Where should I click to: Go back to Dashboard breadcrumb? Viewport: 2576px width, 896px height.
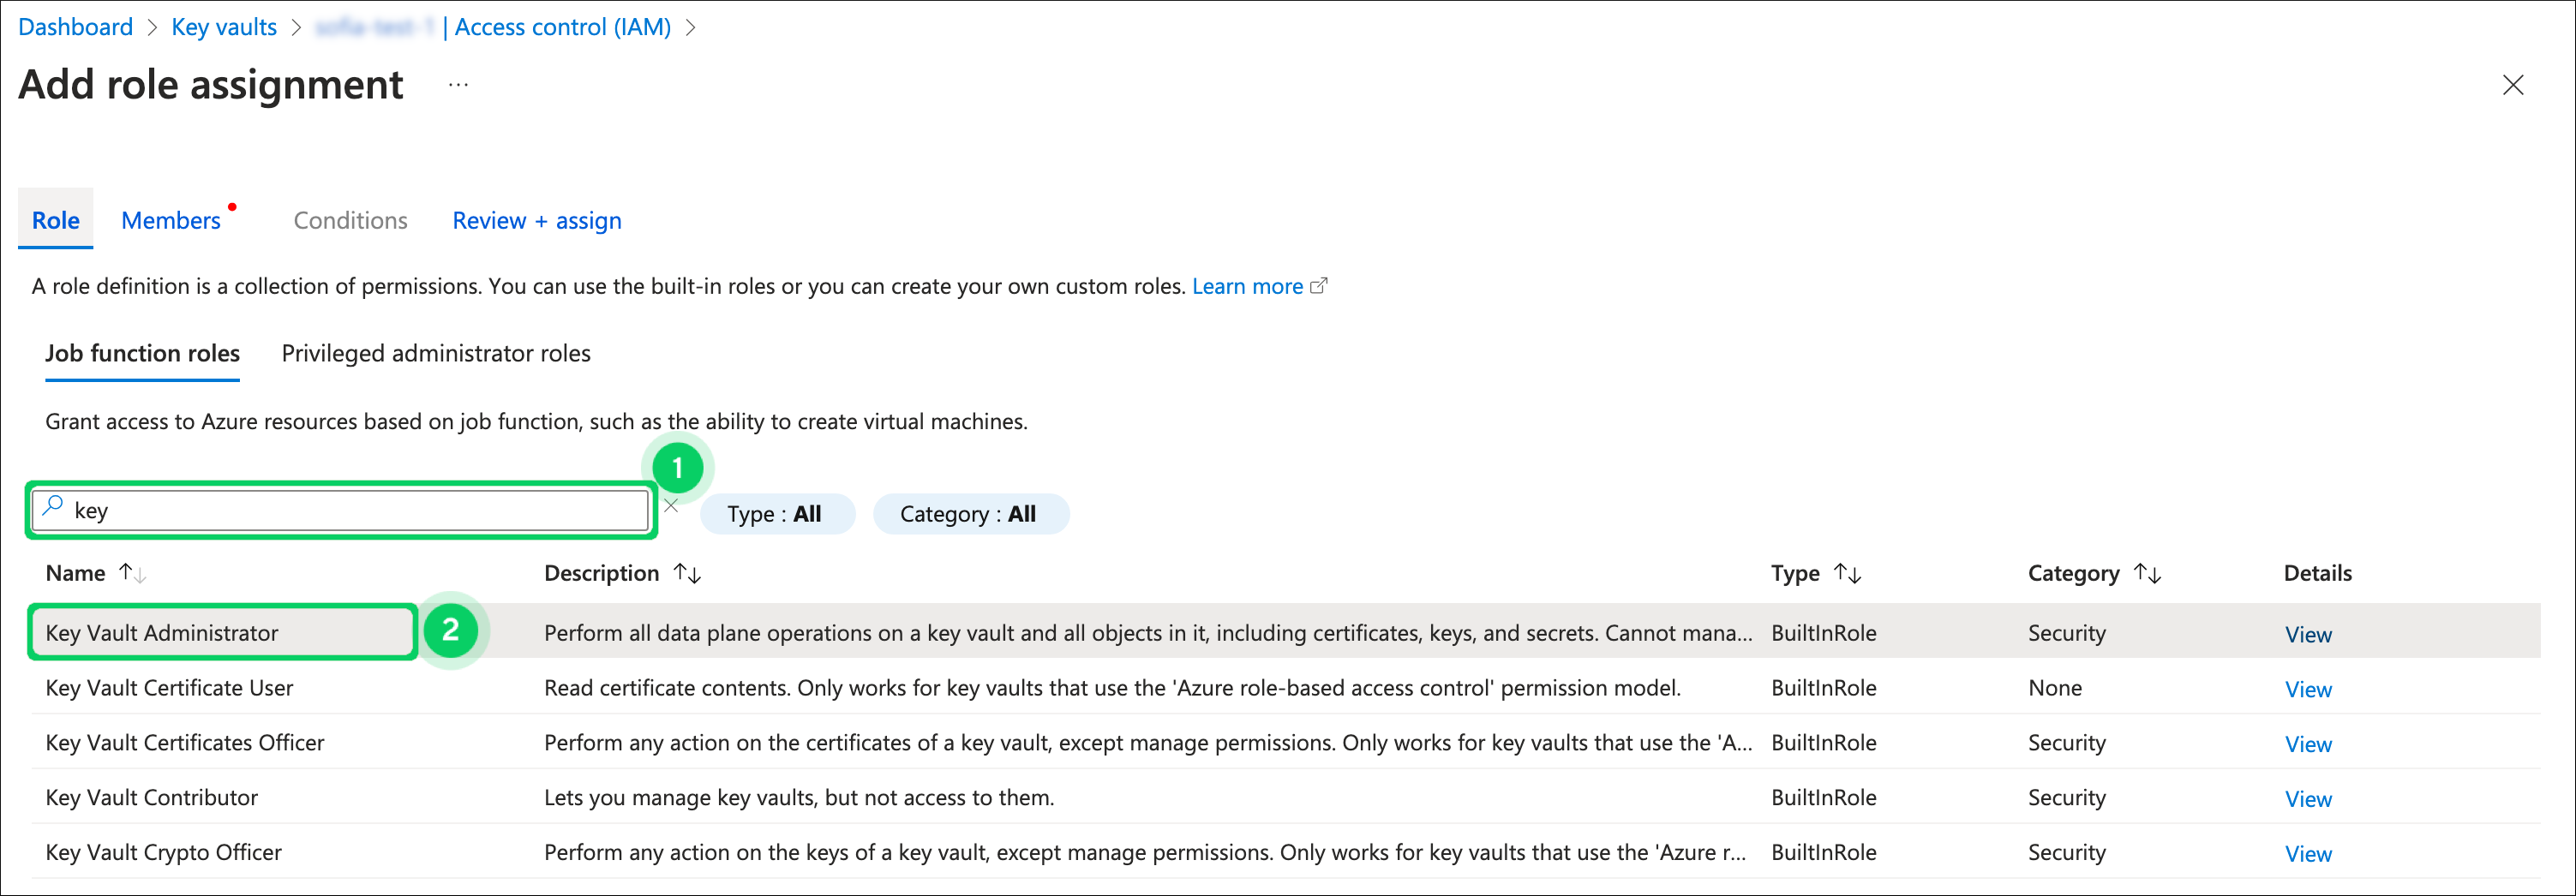click(75, 27)
